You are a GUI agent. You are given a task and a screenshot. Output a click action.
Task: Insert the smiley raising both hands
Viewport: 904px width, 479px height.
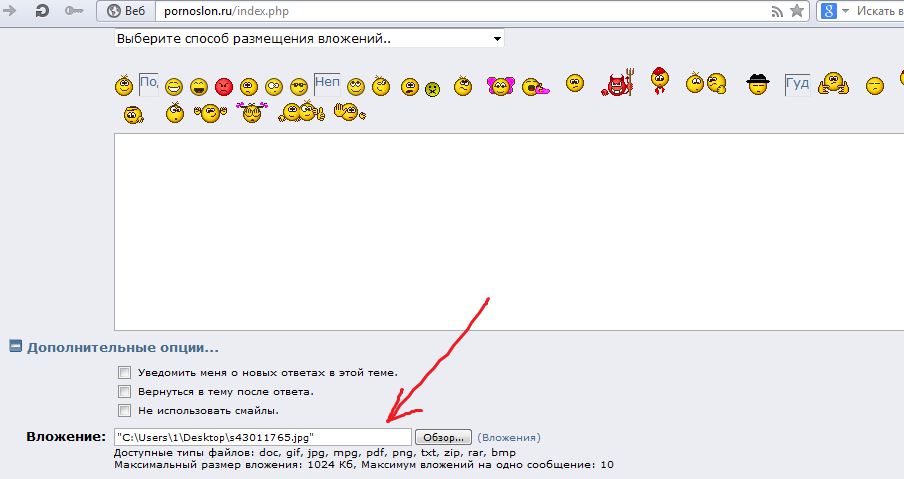click(x=210, y=113)
